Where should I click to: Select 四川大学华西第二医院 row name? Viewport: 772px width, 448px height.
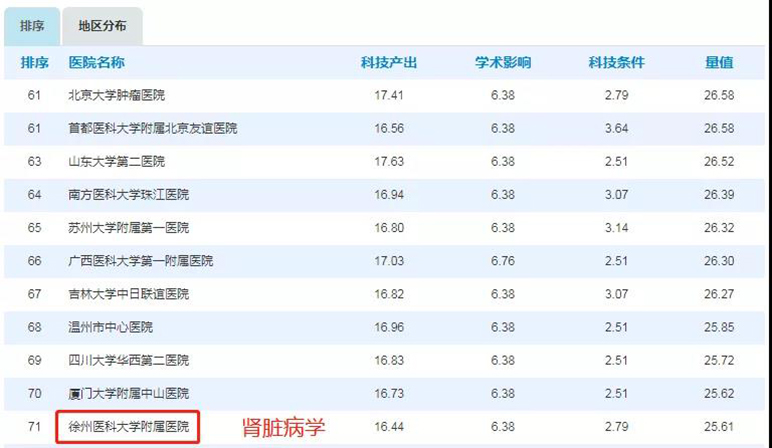(128, 360)
